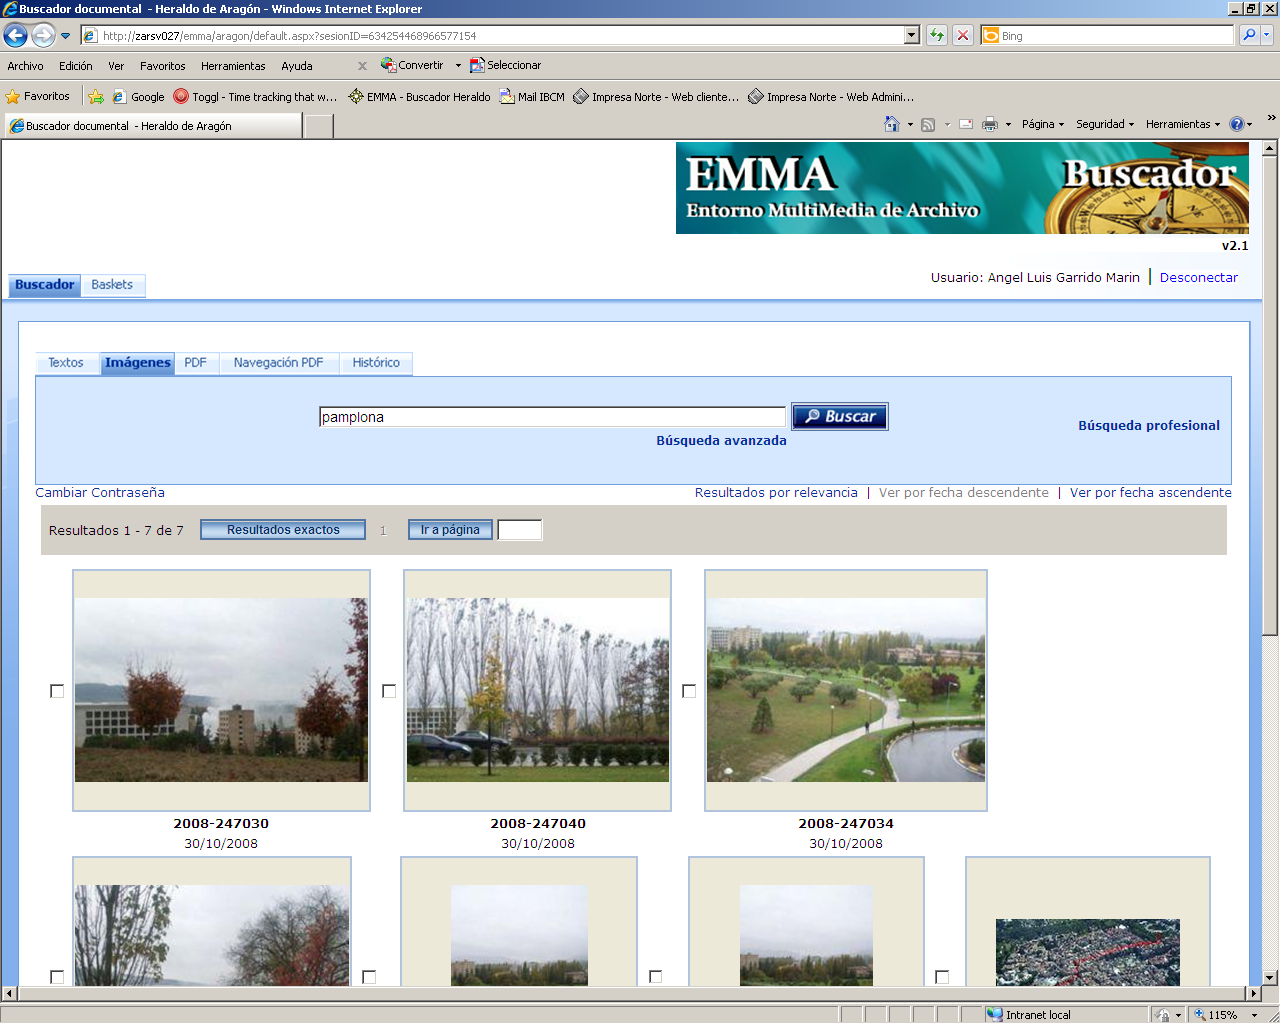This screenshot has height=1024, width=1280.
Task: Open the Herramientas command bar dropdown
Action: click(x=1183, y=124)
